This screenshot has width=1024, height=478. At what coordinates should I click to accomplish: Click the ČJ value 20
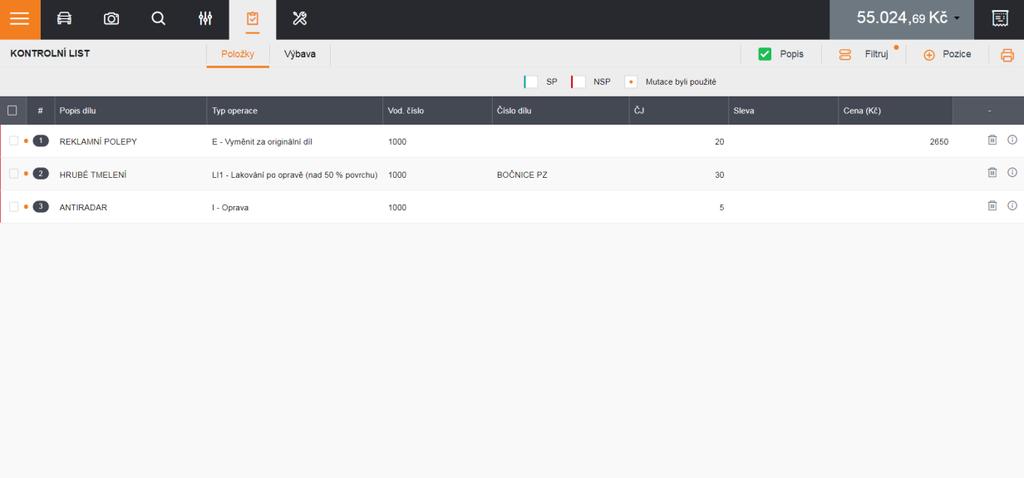click(x=719, y=142)
